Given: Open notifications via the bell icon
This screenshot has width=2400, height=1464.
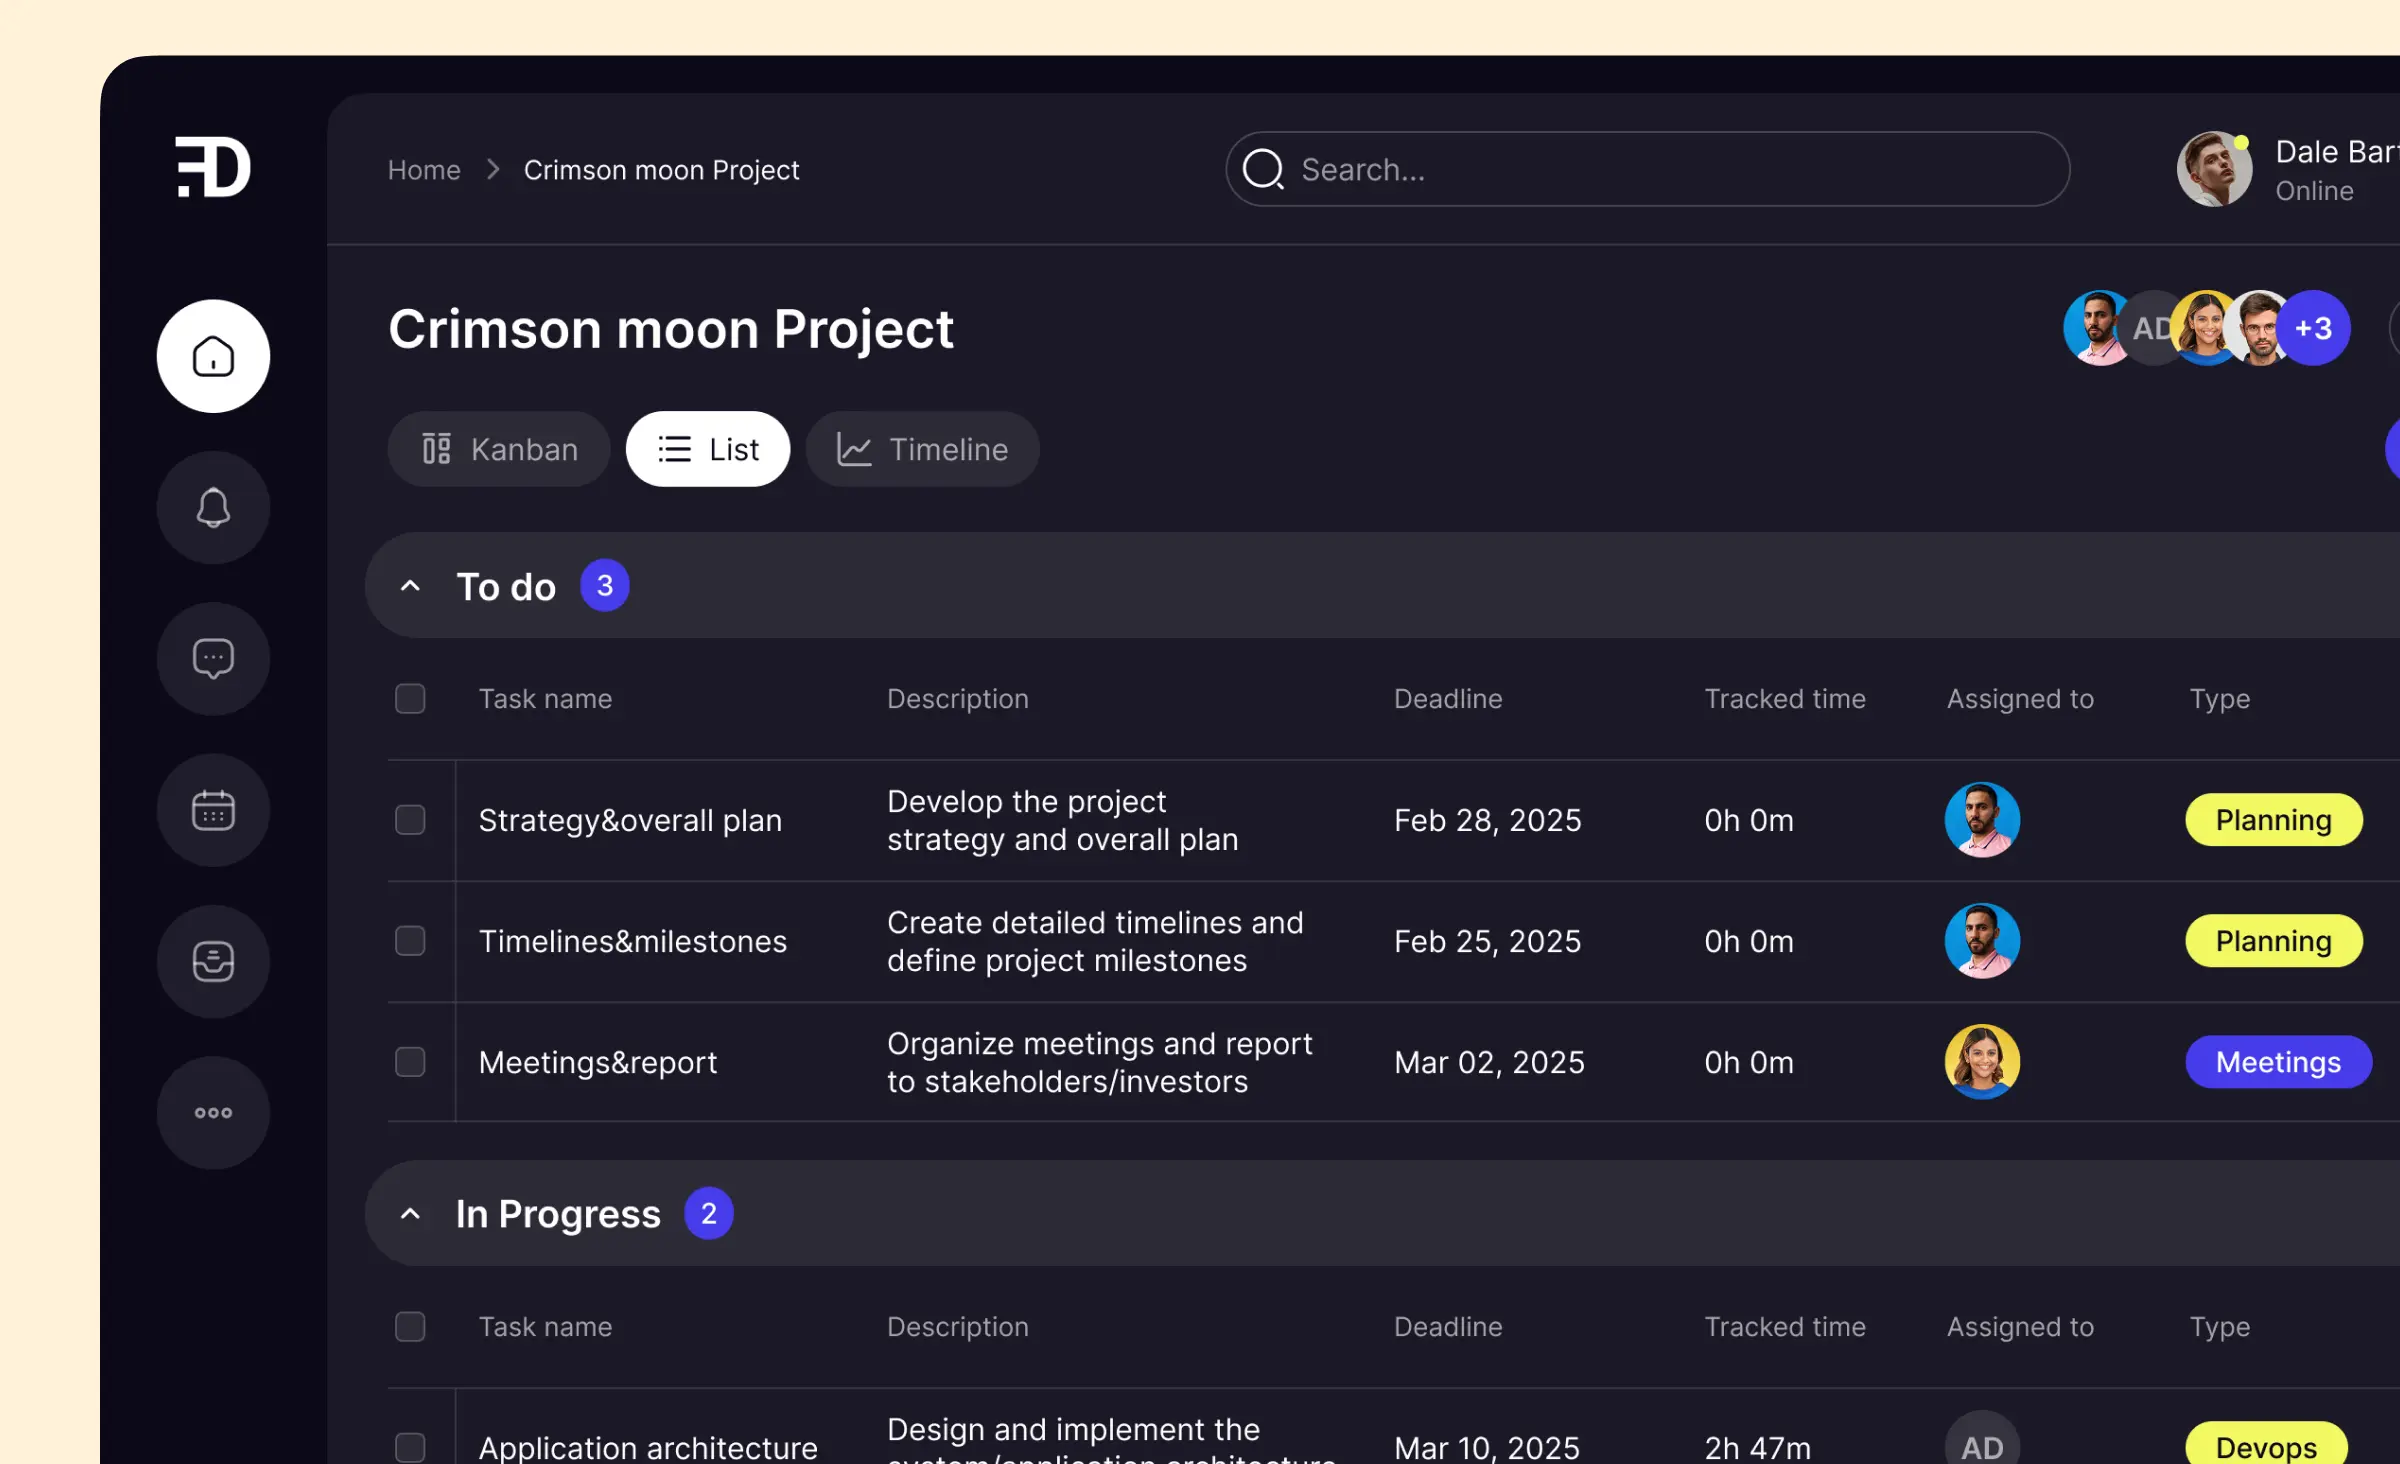Looking at the screenshot, I should pyautogui.click(x=212, y=507).
